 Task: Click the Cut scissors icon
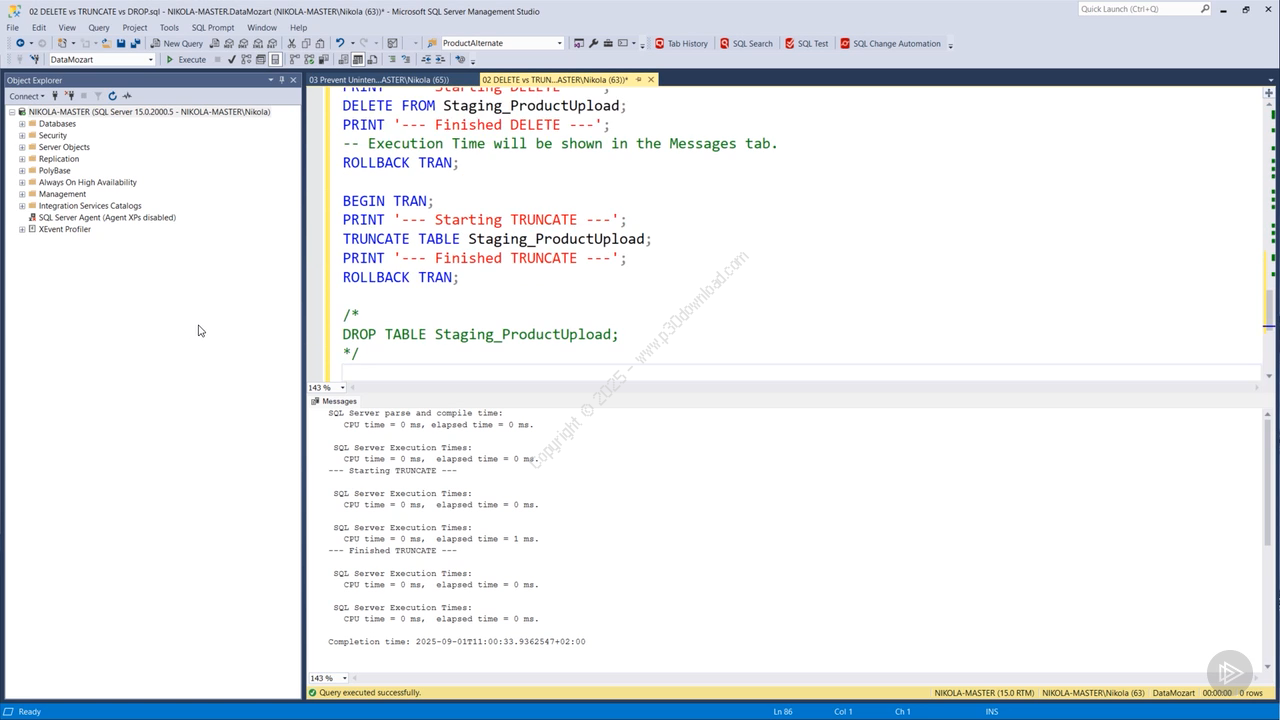(x=292, y=44)
